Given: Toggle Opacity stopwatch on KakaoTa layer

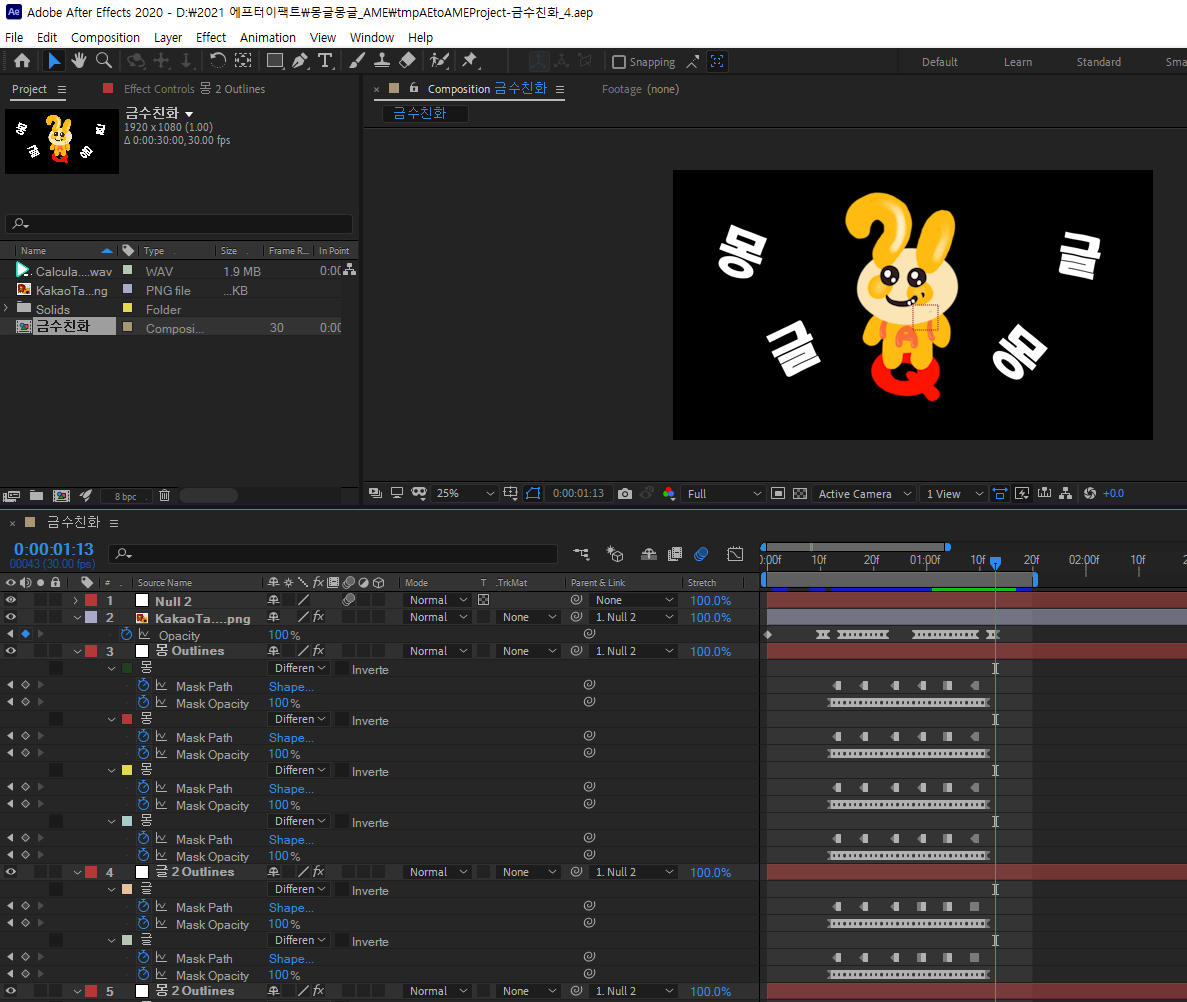Looking at the screenshot, I should tap(126, 634).
